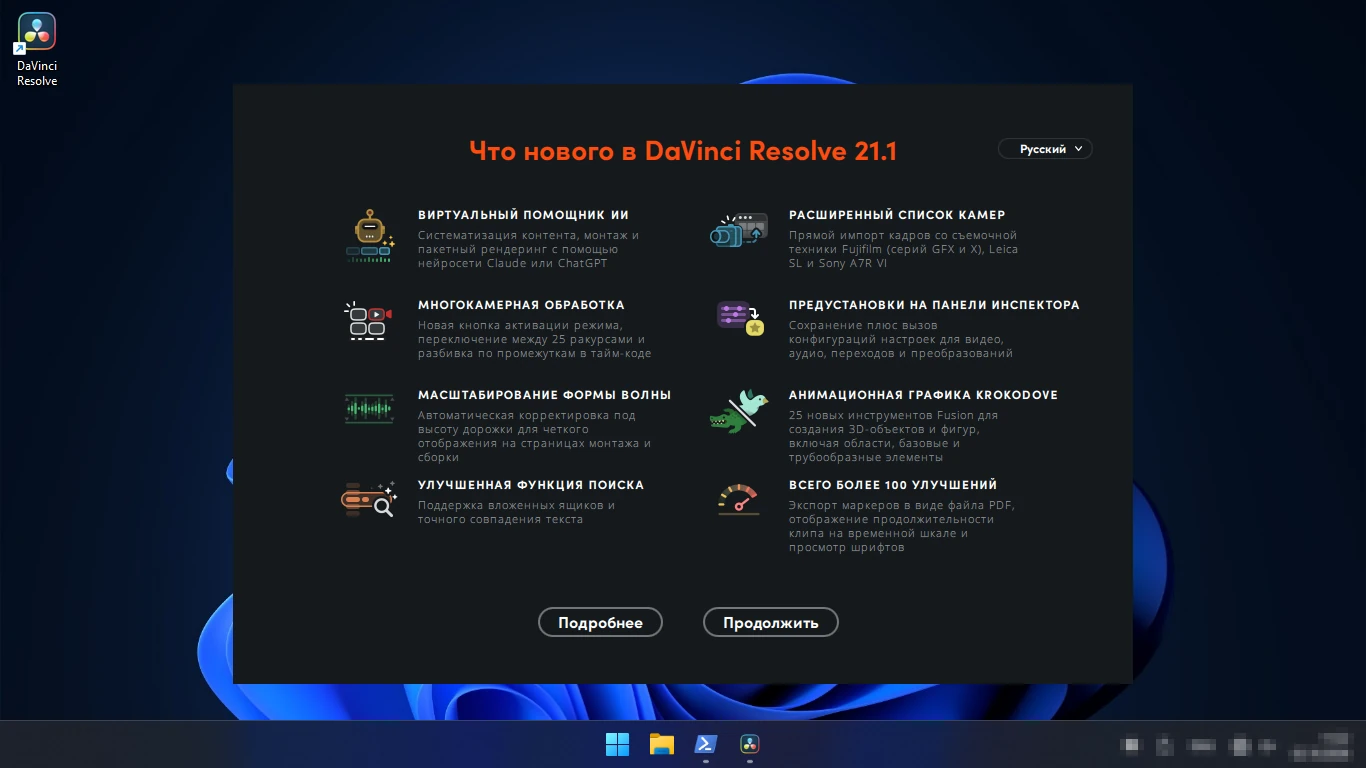This screenshot has width=1366, height=768.
Task: Click the Подробнее button
Action: coord(600,622)
